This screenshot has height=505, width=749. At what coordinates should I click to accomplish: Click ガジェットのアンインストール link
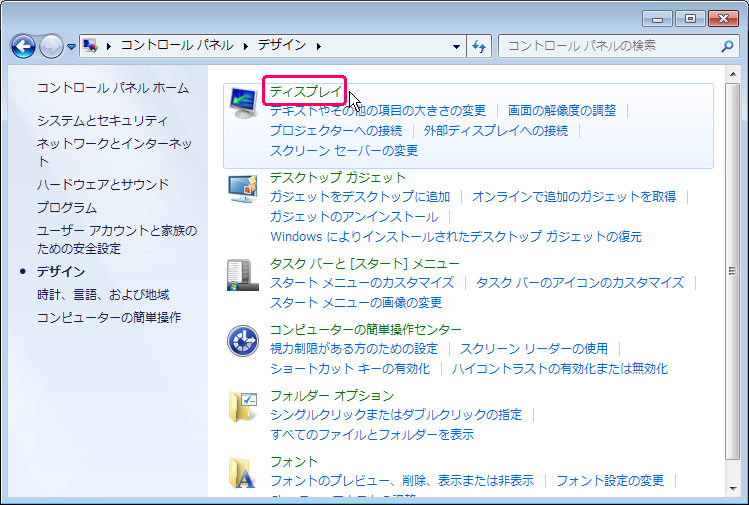point(354,216)
